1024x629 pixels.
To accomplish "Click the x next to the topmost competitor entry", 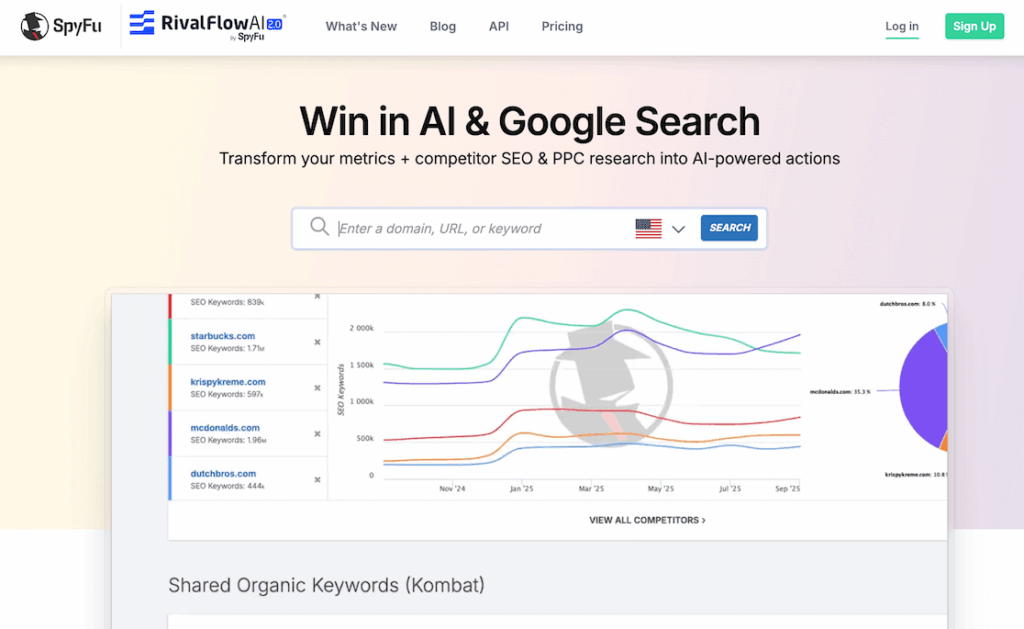I will tap(318, 296).
